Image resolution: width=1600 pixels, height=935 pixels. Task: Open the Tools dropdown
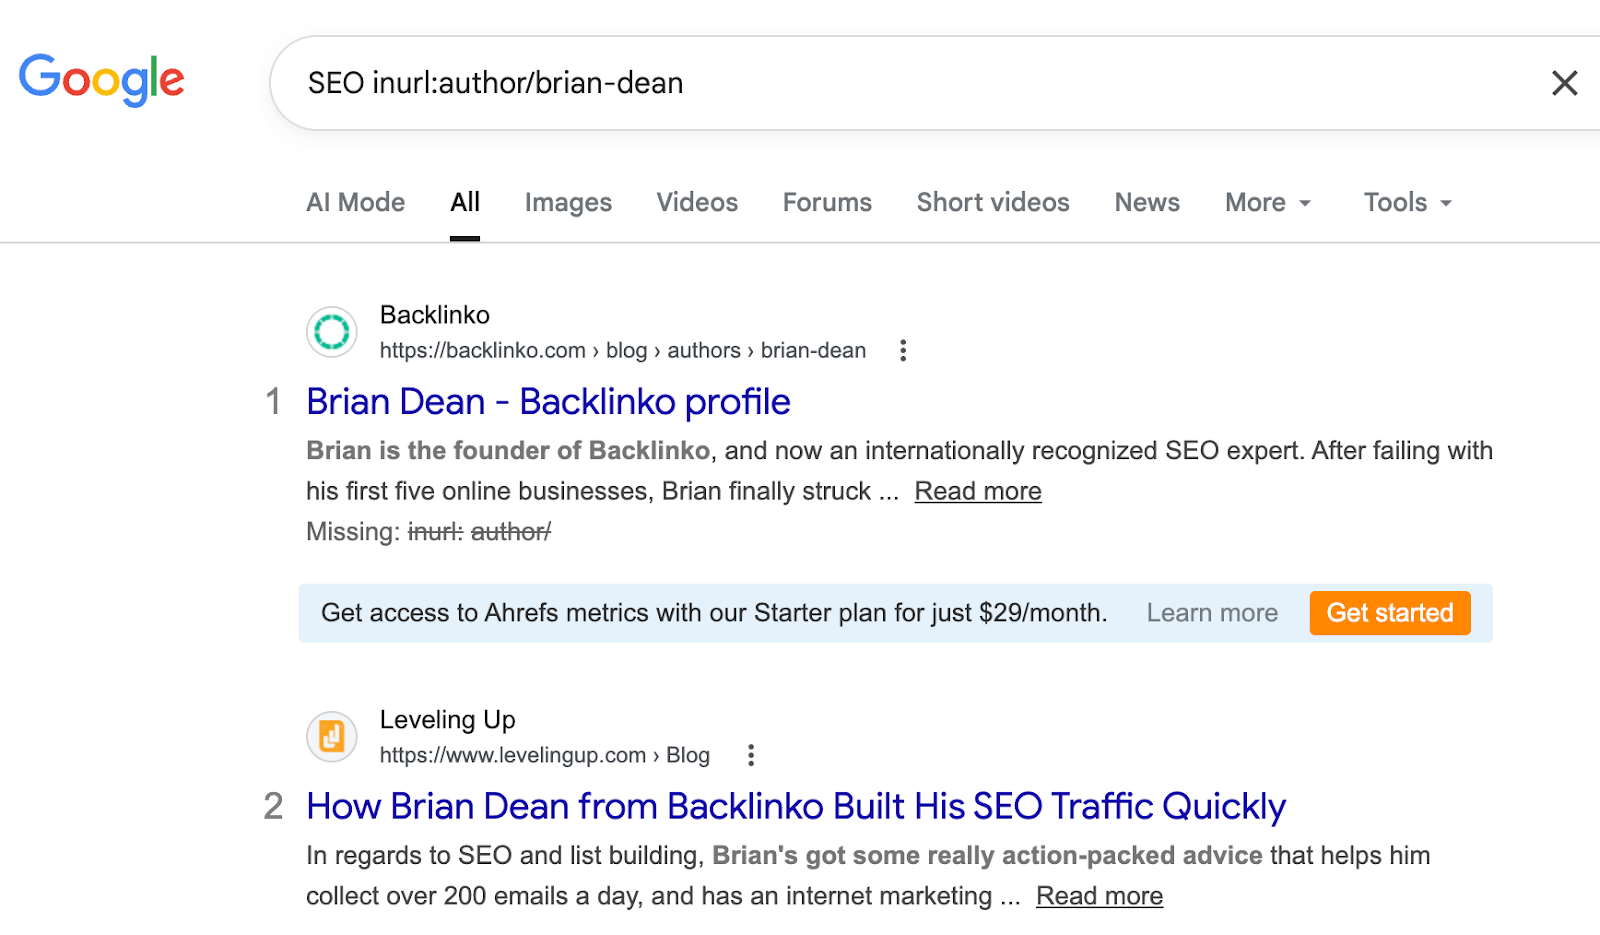click(x=1407, y=203)
